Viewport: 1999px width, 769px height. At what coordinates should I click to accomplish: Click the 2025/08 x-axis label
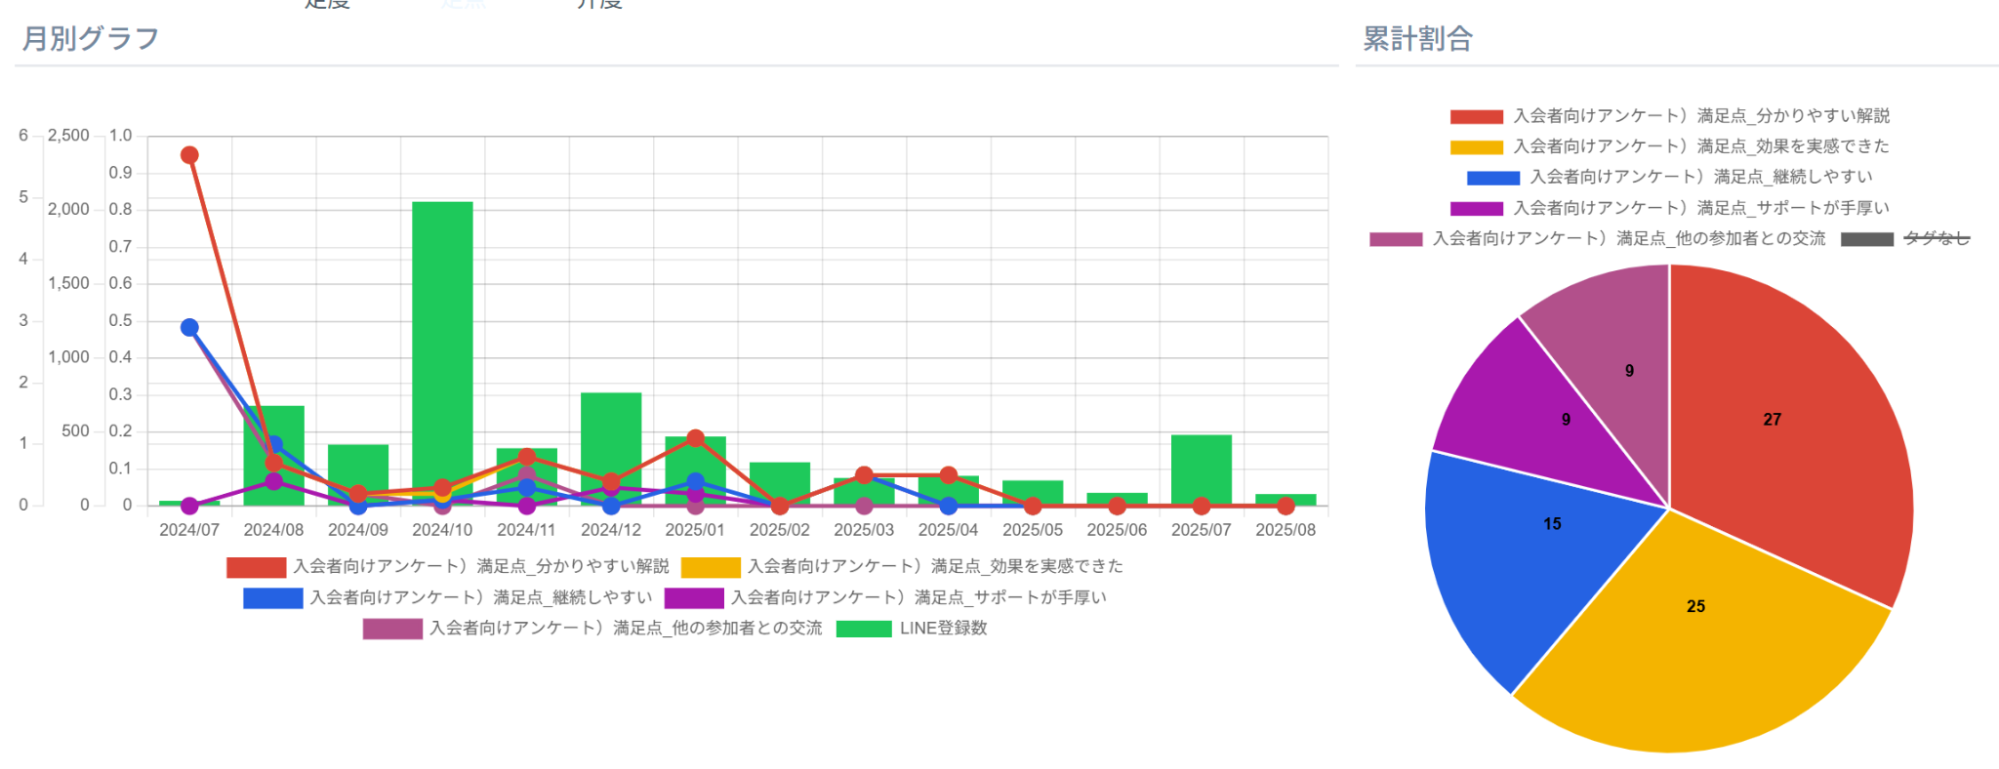pyautogui.click(x=1286, y=530)
